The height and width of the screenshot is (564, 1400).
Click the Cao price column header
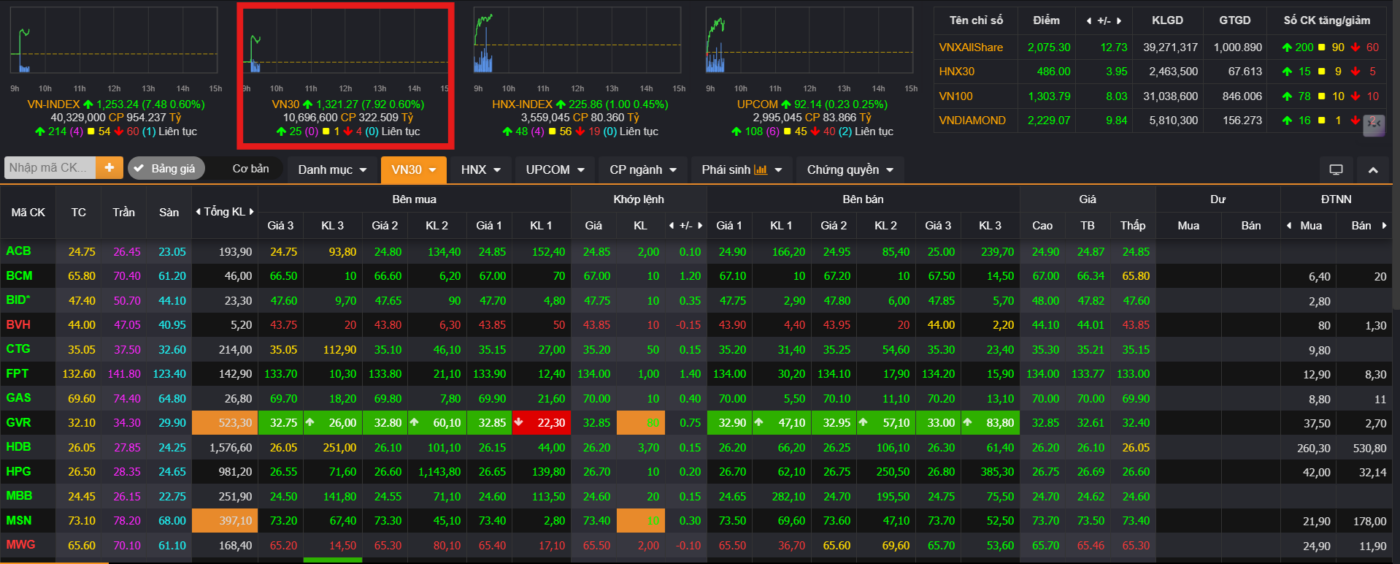(x=1042, y=225)
